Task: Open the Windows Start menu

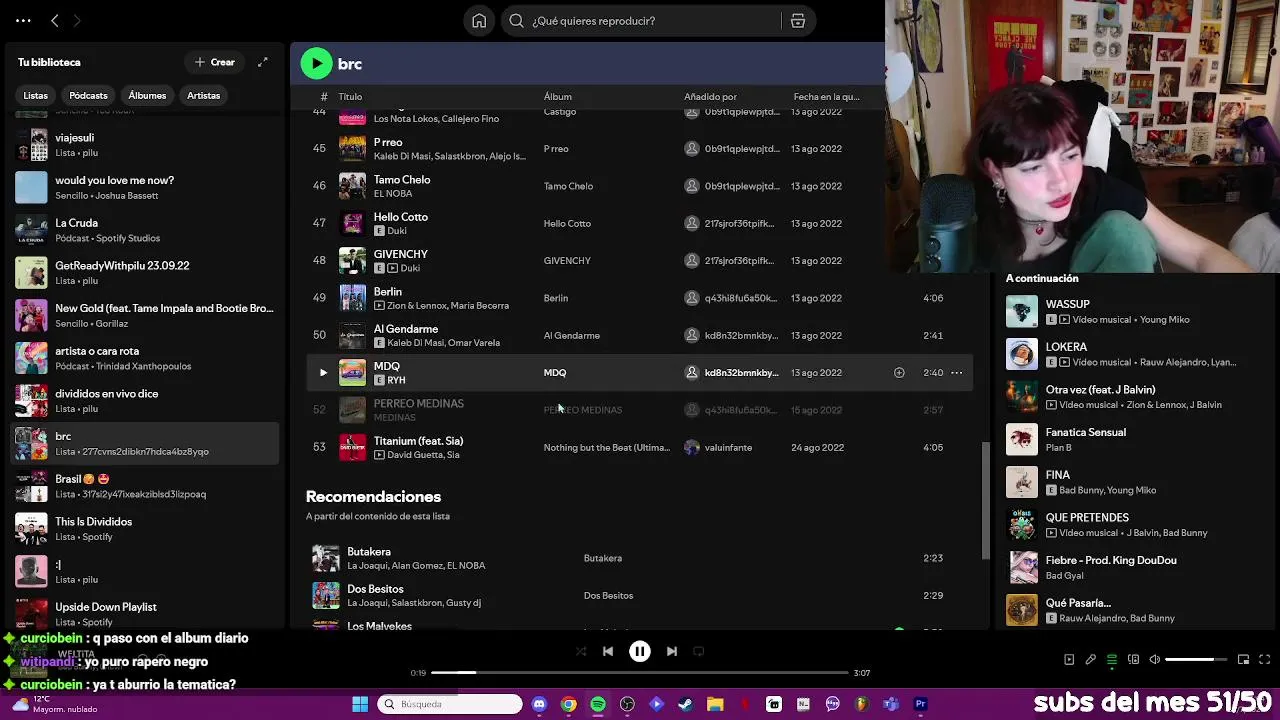Action: tap(360, 704)
